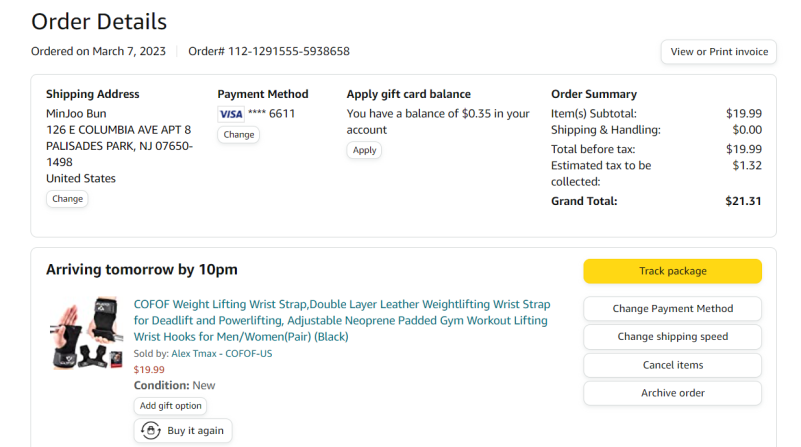Click the Visa card logo icon
Screen dimensions: 801x447
231,114
